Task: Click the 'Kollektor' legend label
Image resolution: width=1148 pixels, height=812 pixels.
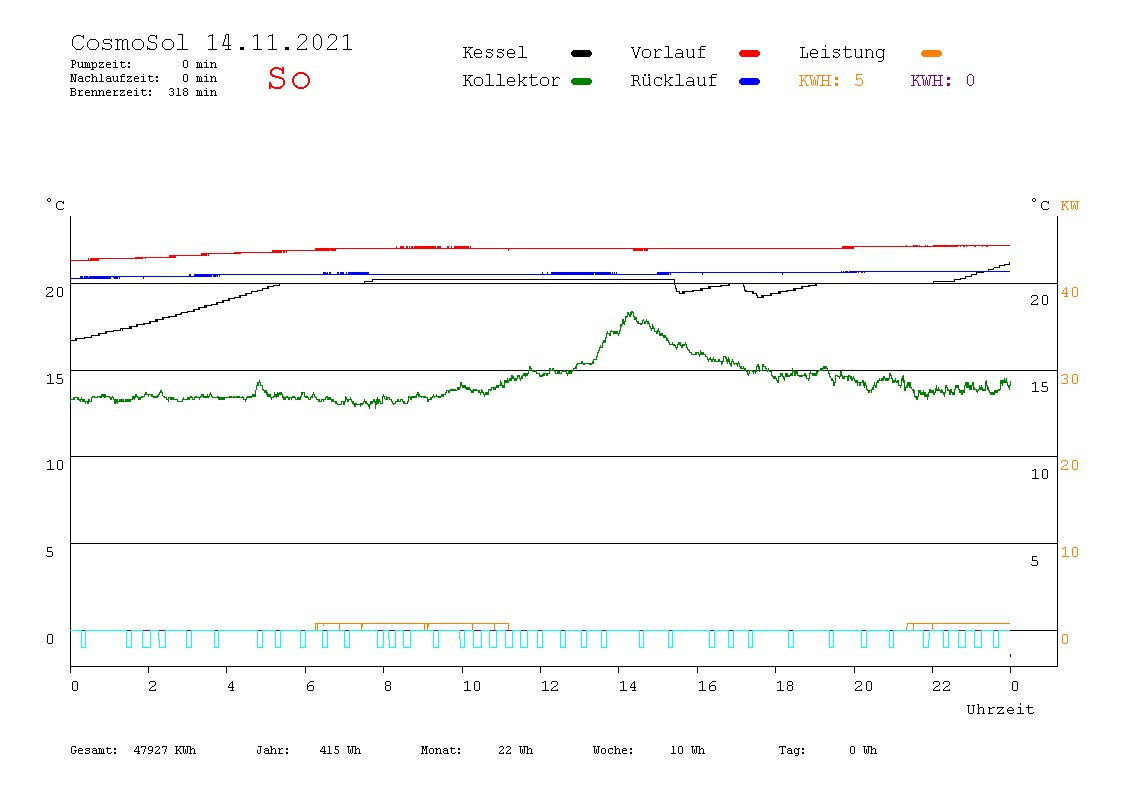Action: (x=511, y=81)
